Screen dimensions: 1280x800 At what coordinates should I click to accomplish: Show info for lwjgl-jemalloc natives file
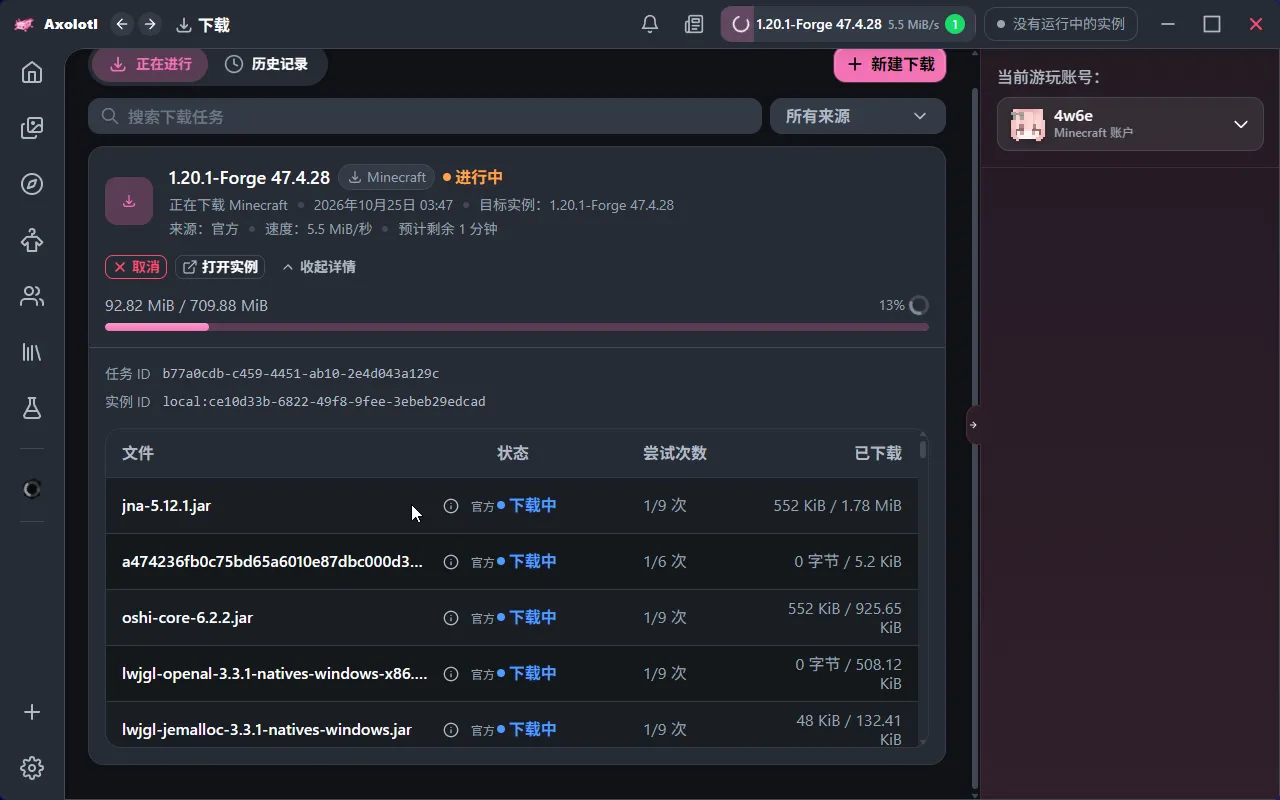(451, 730)
